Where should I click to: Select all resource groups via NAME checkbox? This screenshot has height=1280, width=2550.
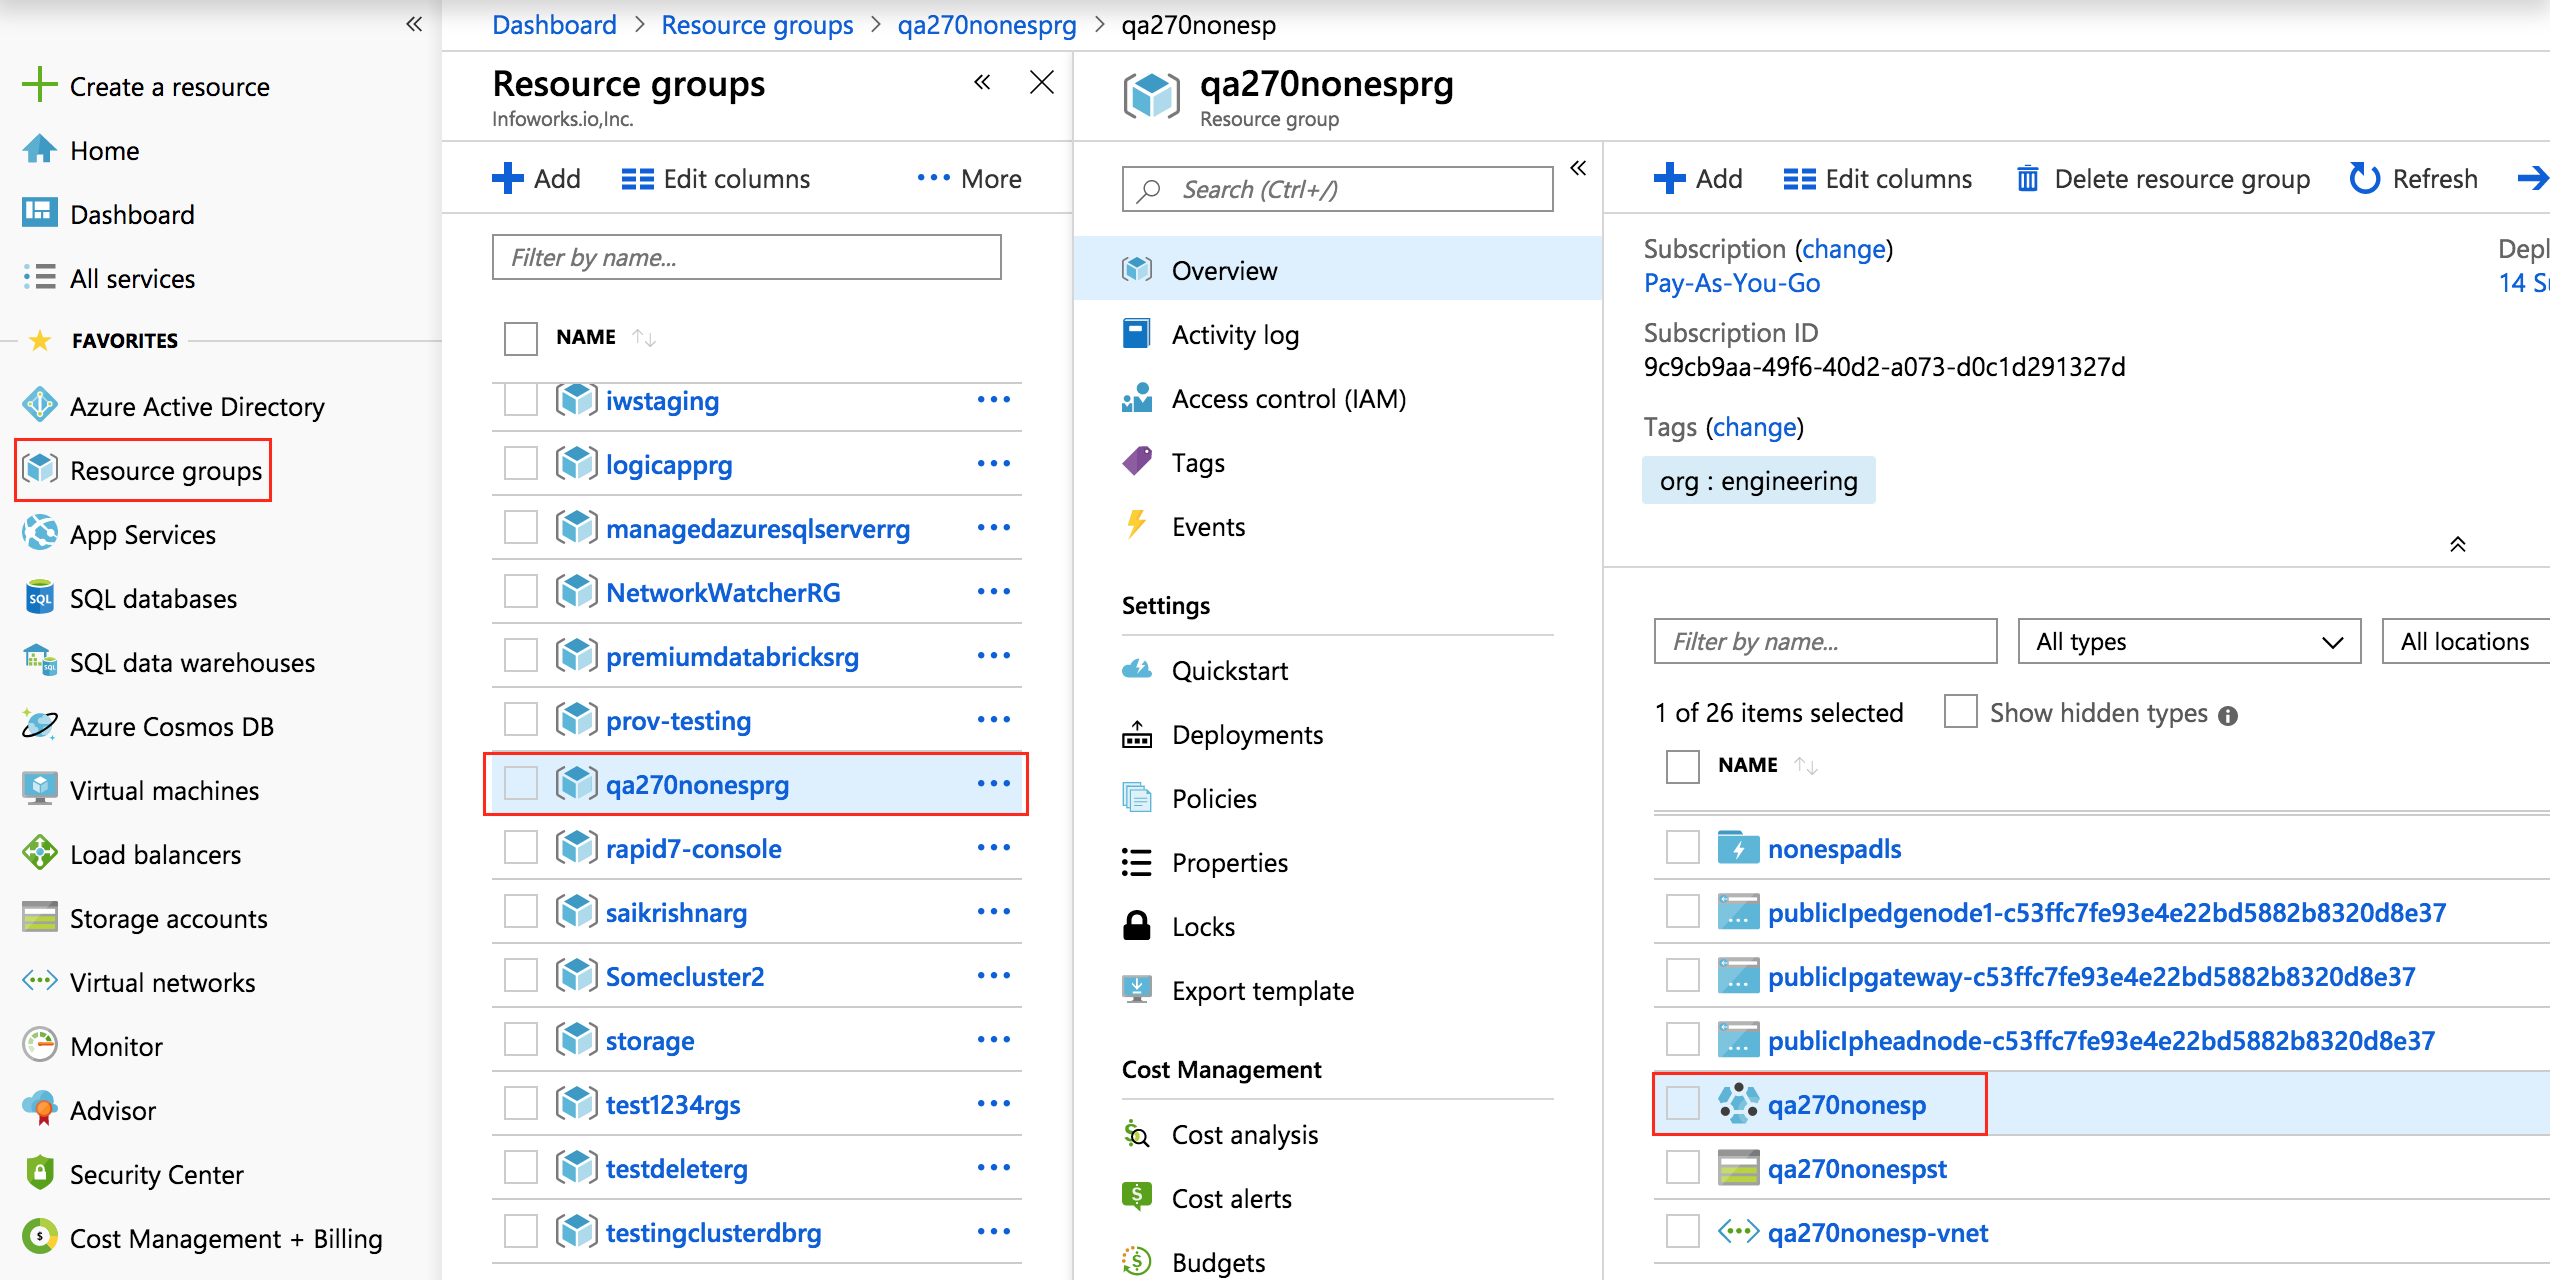click(x=521, y=338)
